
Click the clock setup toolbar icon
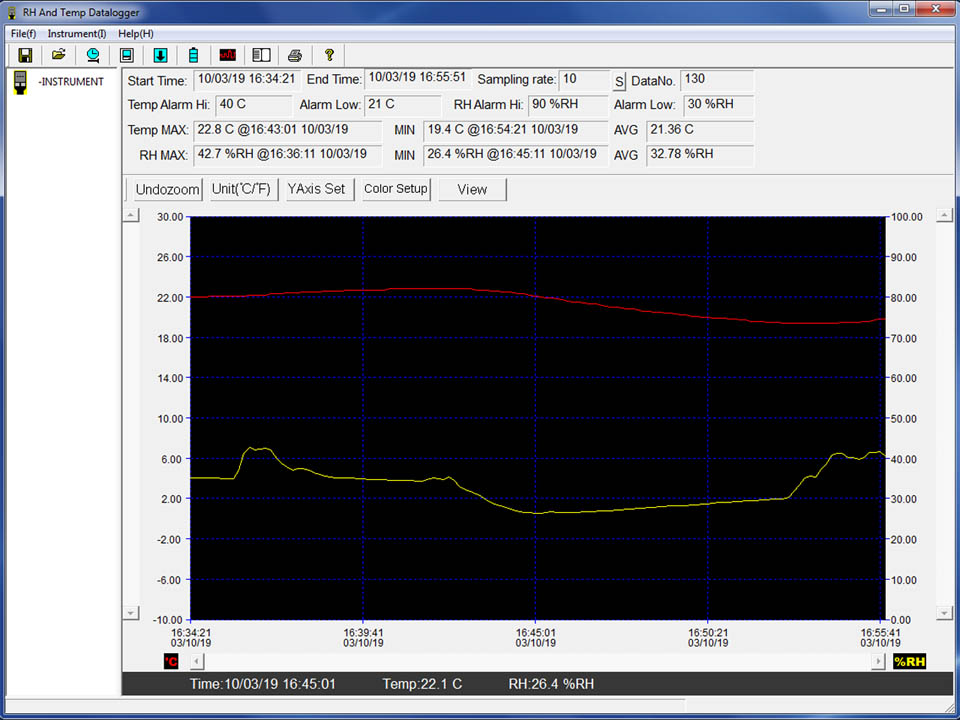pos(92,55)
